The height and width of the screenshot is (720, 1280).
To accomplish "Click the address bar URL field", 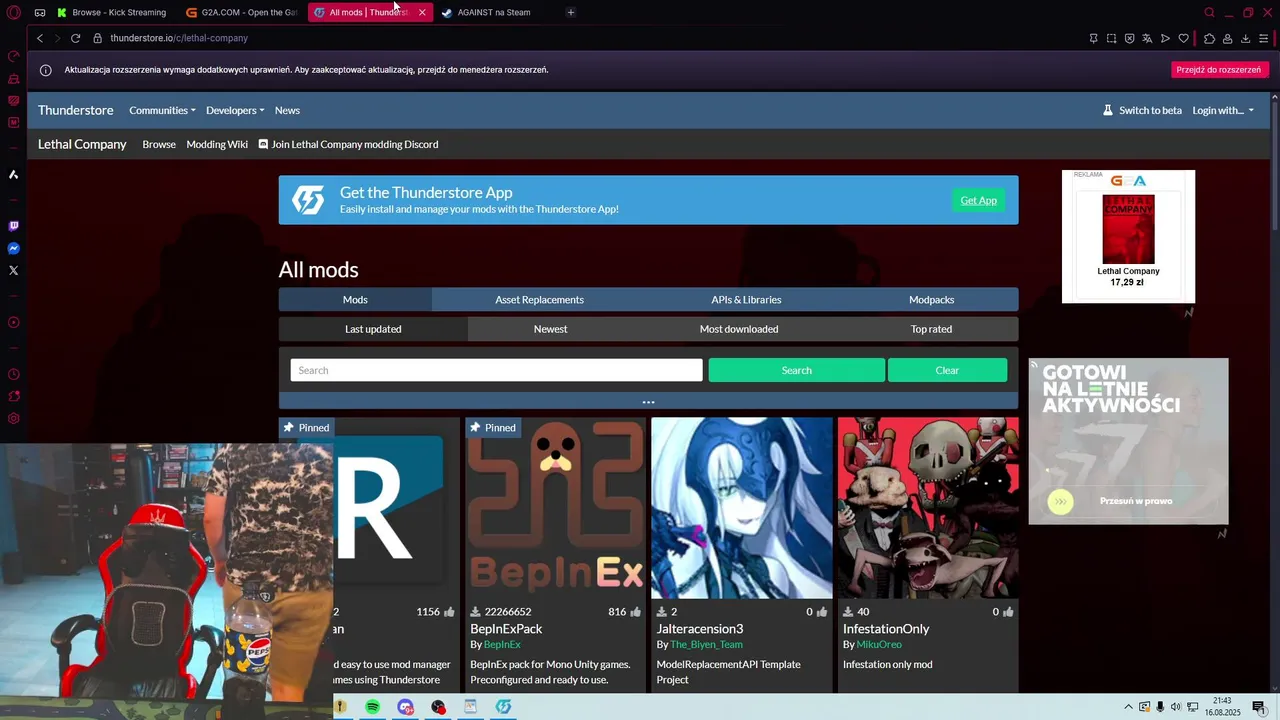I will click(x=590, y=38).
